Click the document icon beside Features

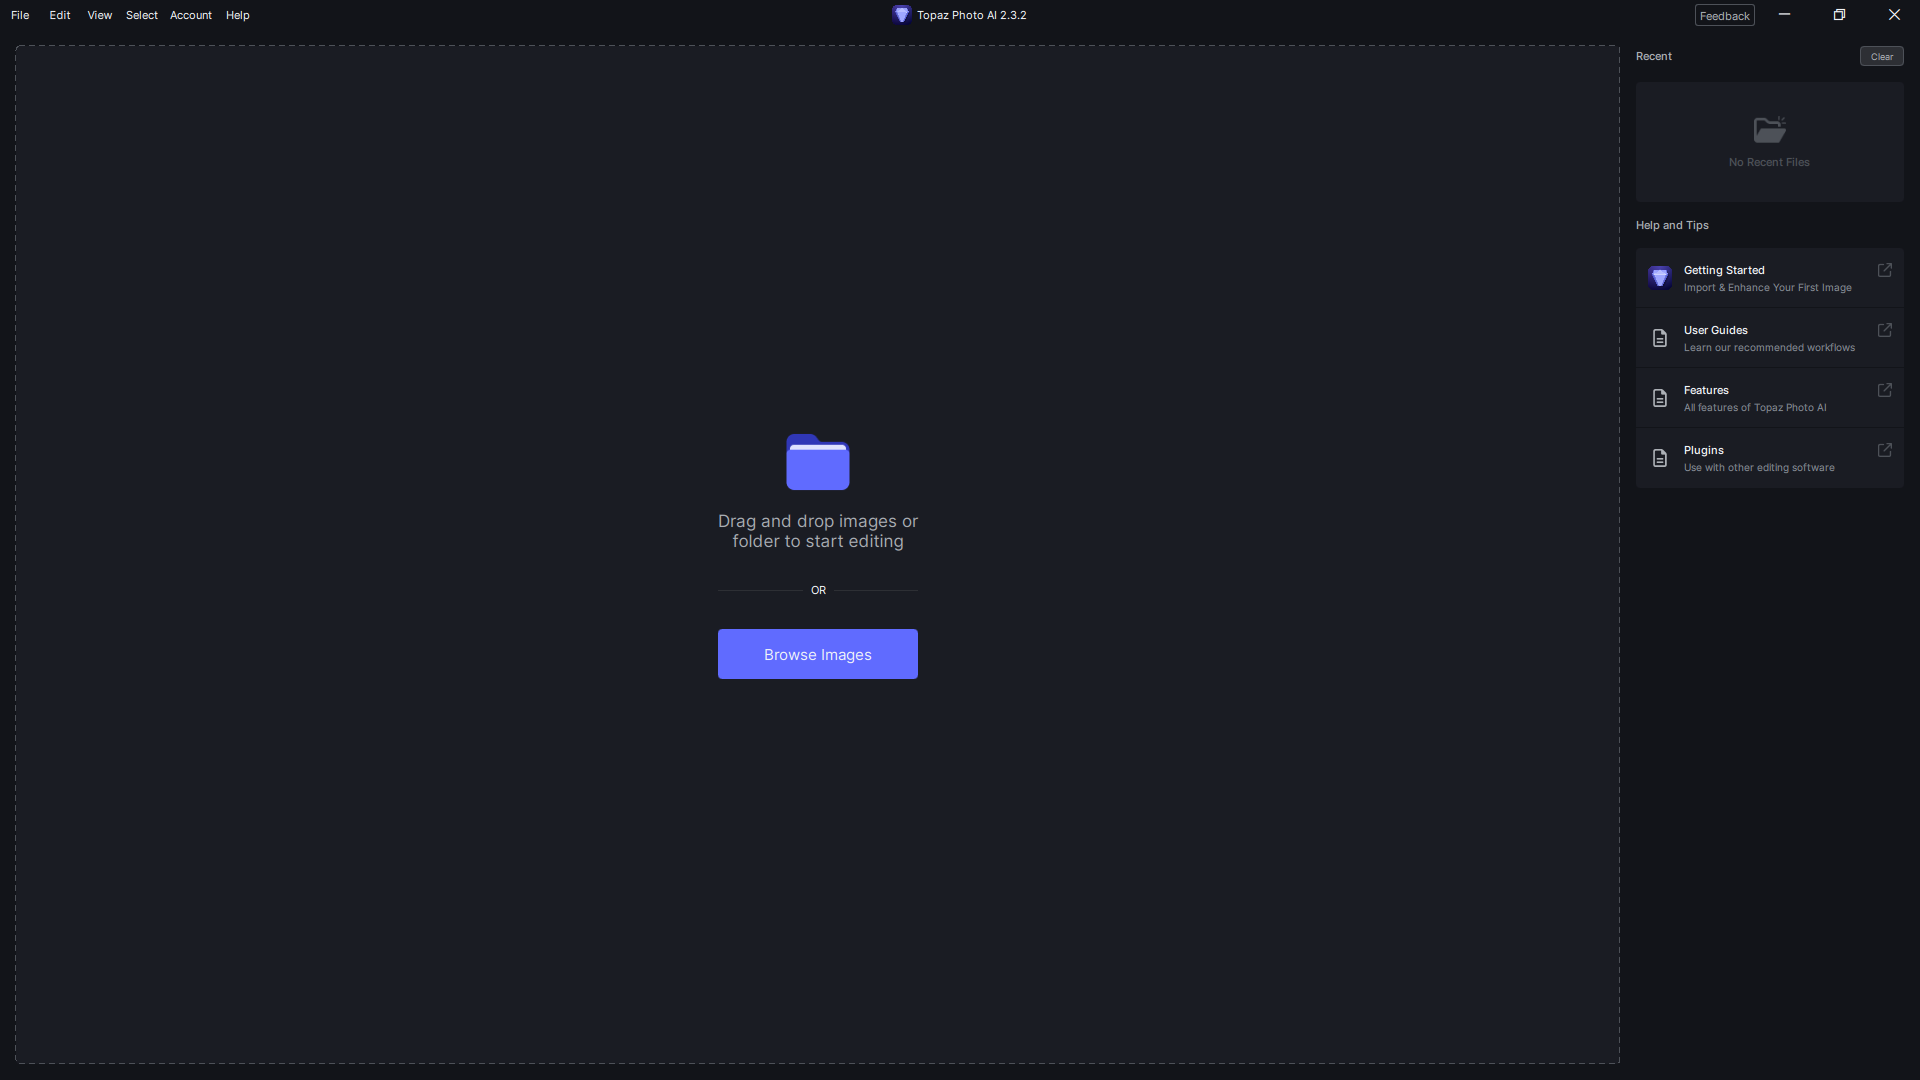[1659, 398]
